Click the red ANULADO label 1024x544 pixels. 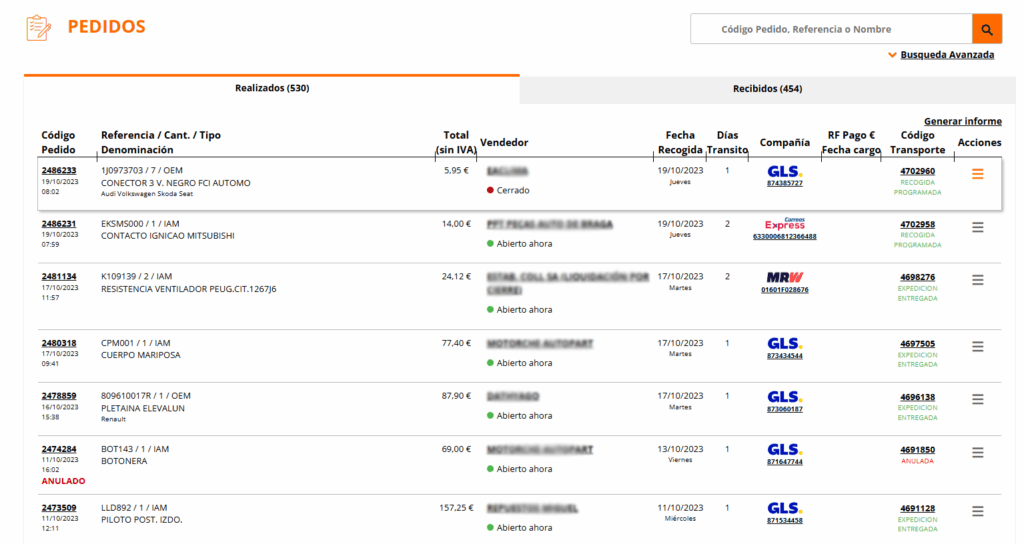63,481
